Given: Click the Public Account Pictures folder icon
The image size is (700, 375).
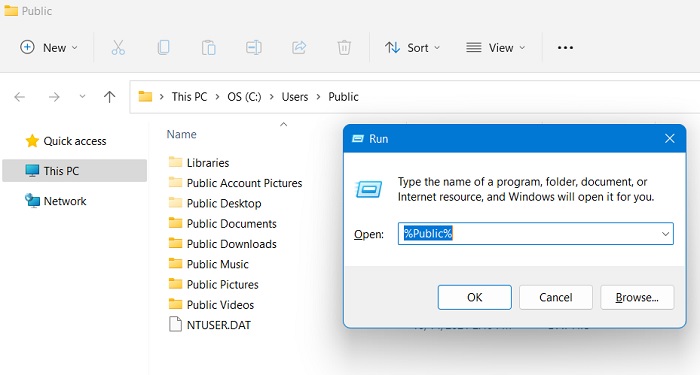Looking at the screenshot, I should tap(175, 182).
